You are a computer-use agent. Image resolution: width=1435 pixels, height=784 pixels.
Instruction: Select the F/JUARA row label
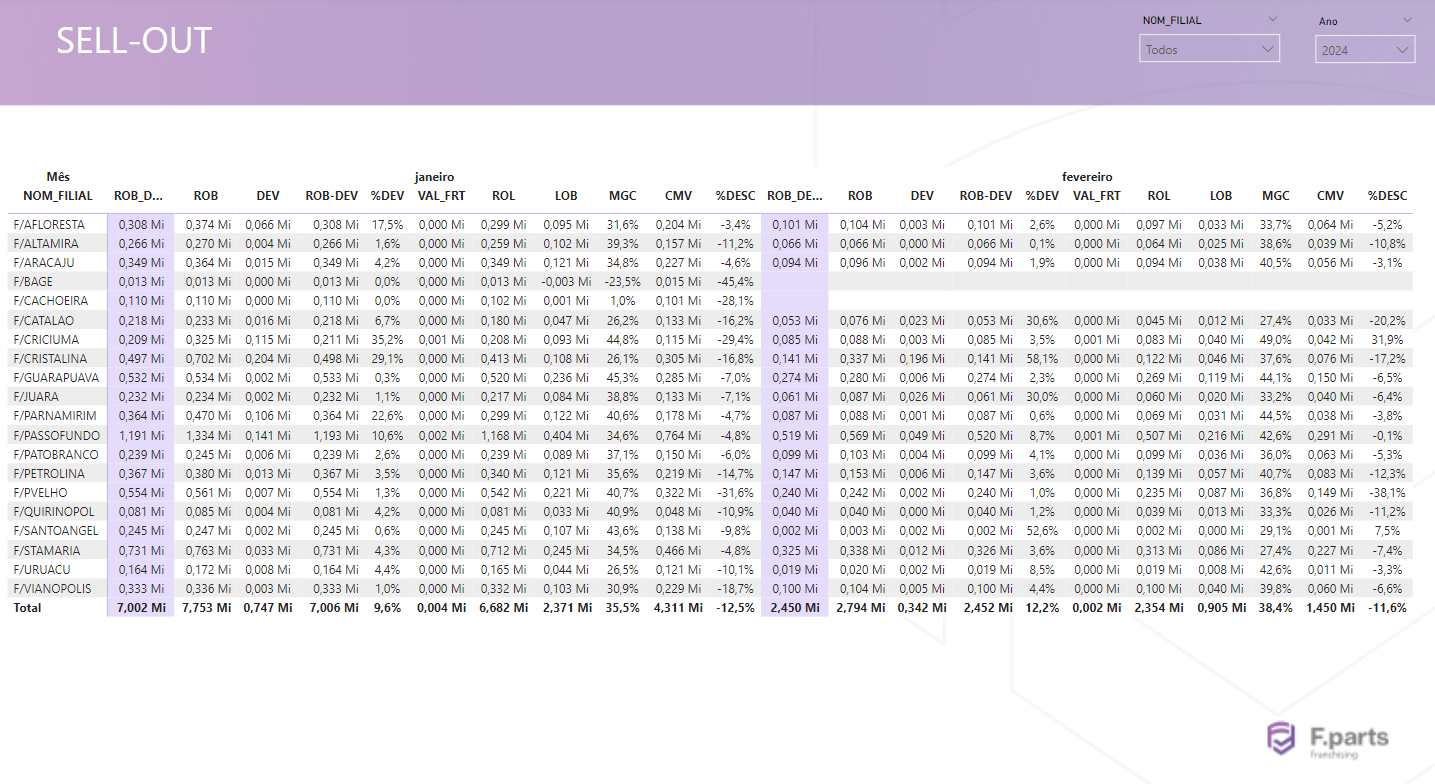pos(37,397)
